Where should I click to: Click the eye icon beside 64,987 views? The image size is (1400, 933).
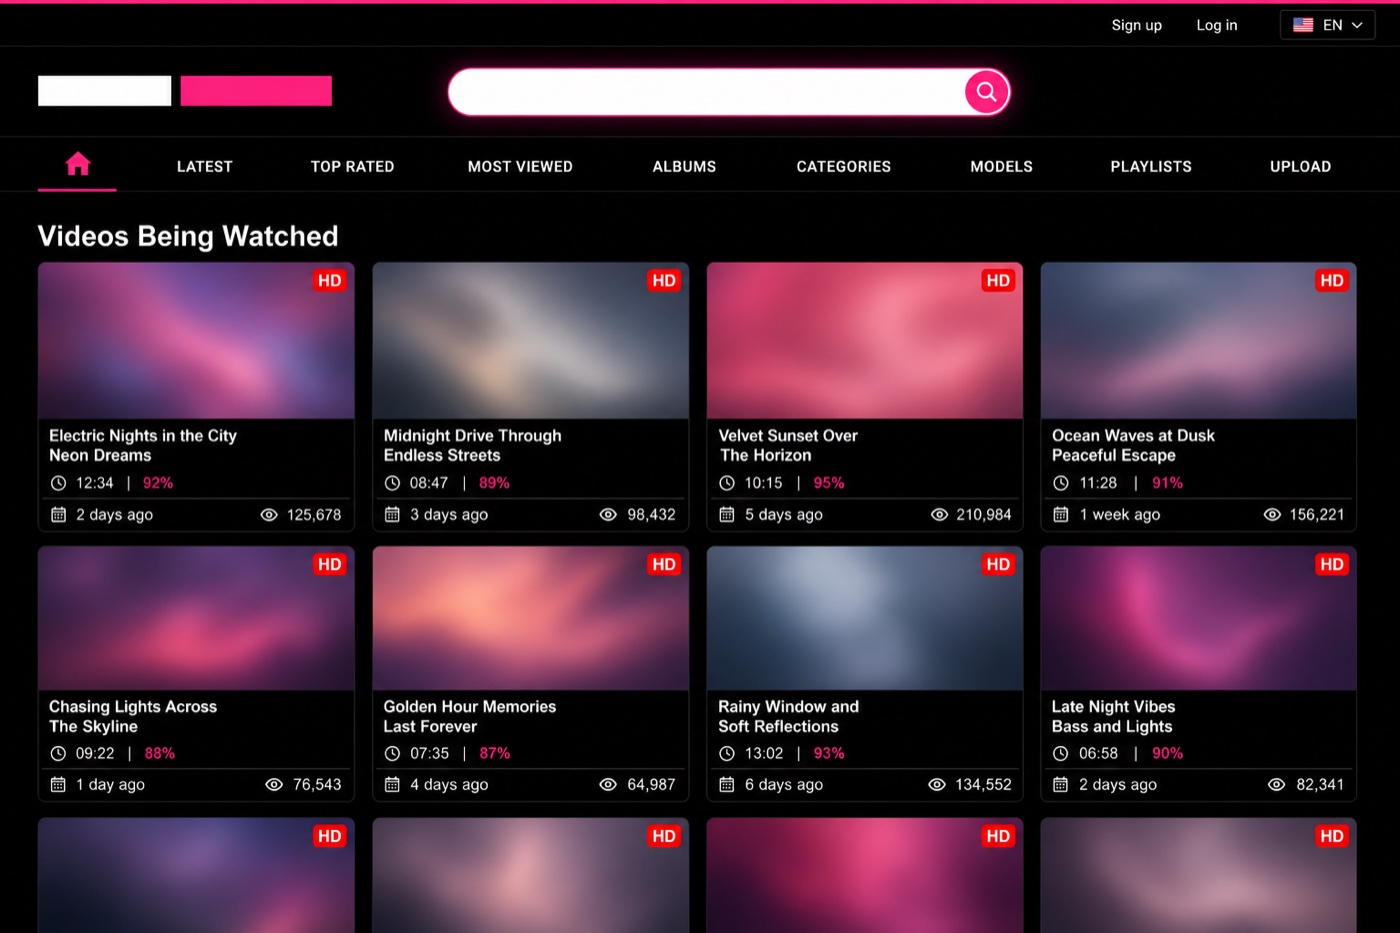(608, 784)
